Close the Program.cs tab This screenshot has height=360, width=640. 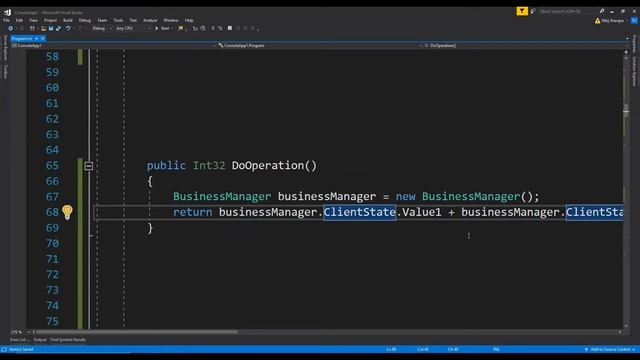(x=43, y=38)
